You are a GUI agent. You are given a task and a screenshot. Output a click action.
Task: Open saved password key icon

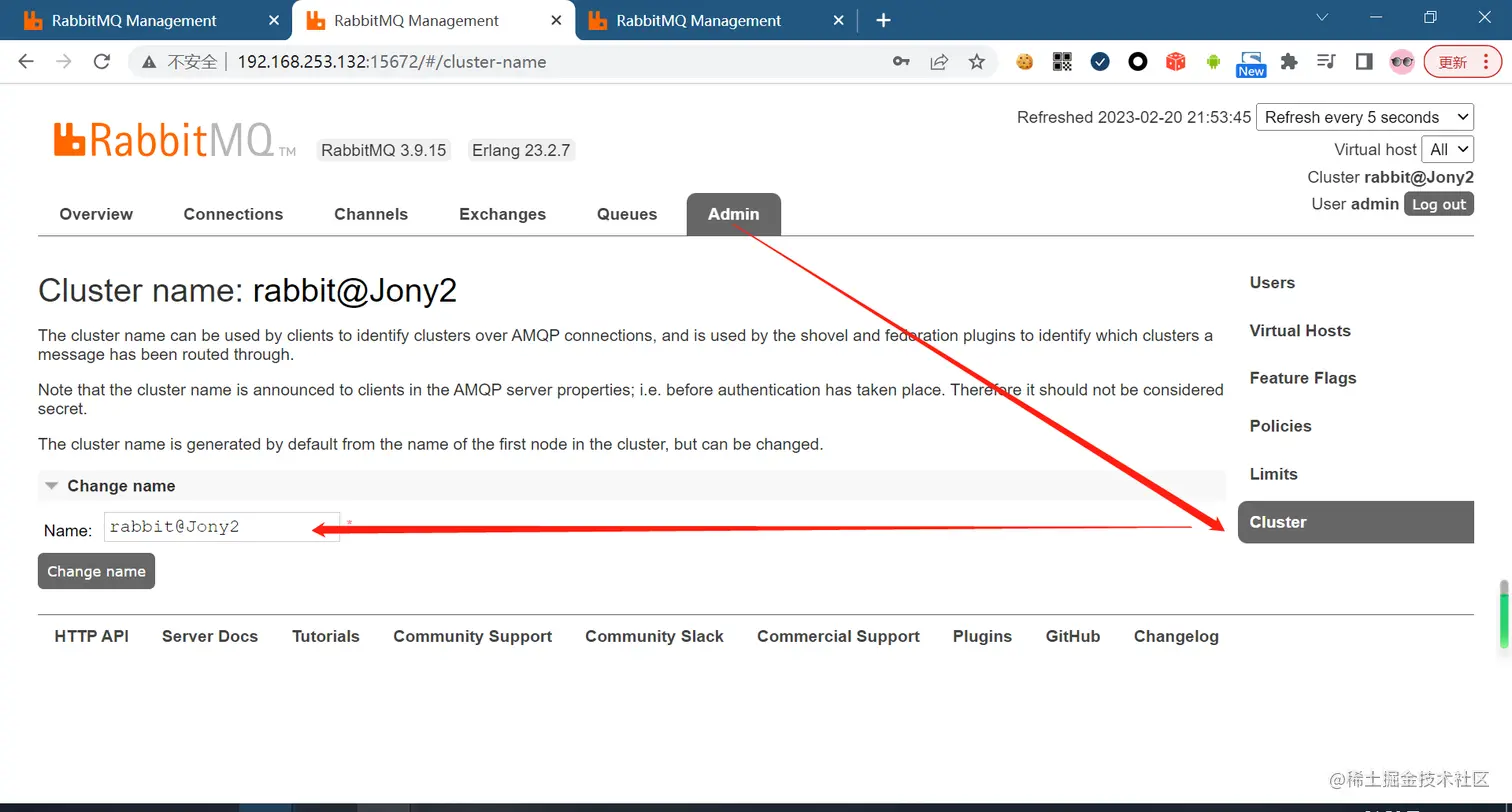pyautogui.click(x=901, y=61)
